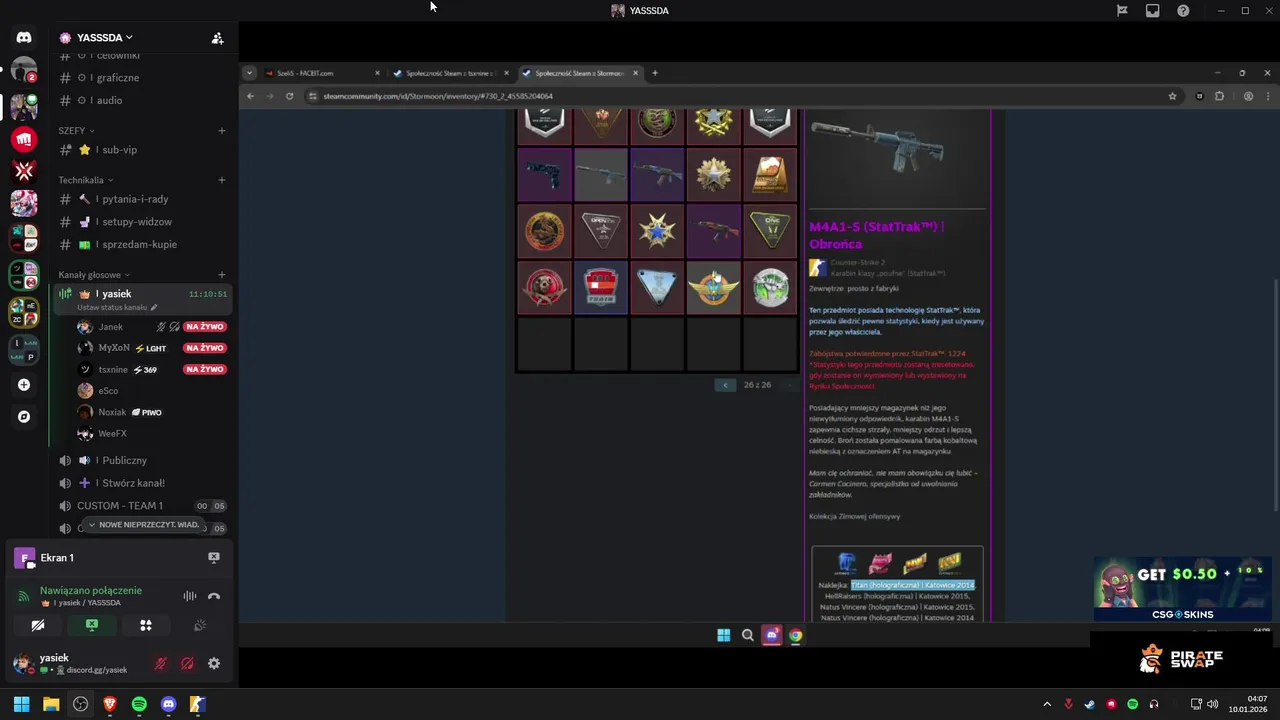Go to previous inventory page arrow

point(726,385)
